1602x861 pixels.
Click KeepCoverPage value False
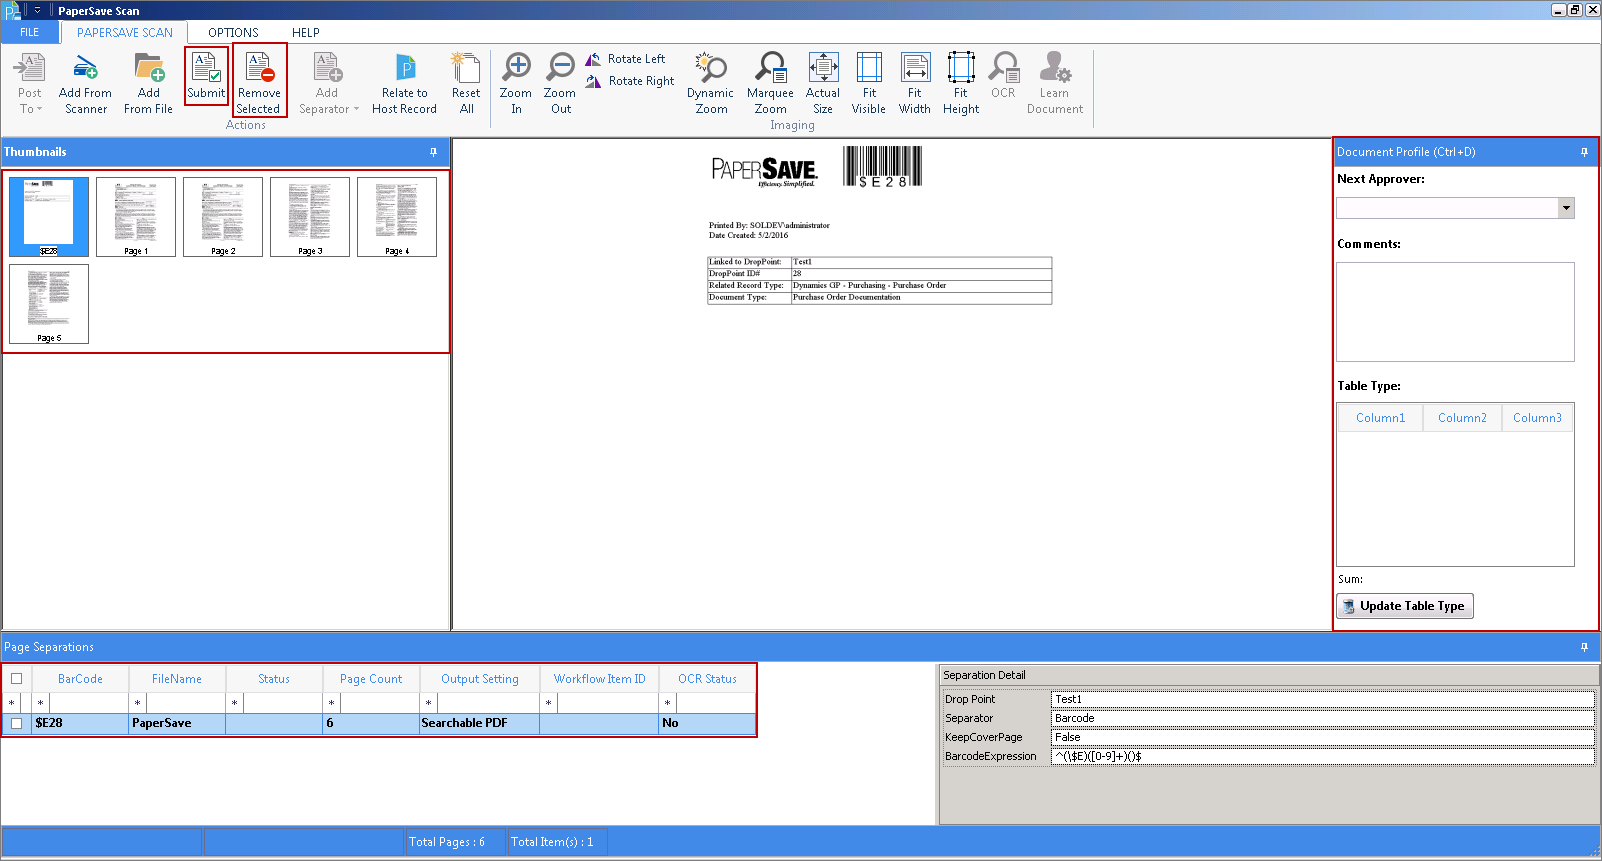[1322, 737]
